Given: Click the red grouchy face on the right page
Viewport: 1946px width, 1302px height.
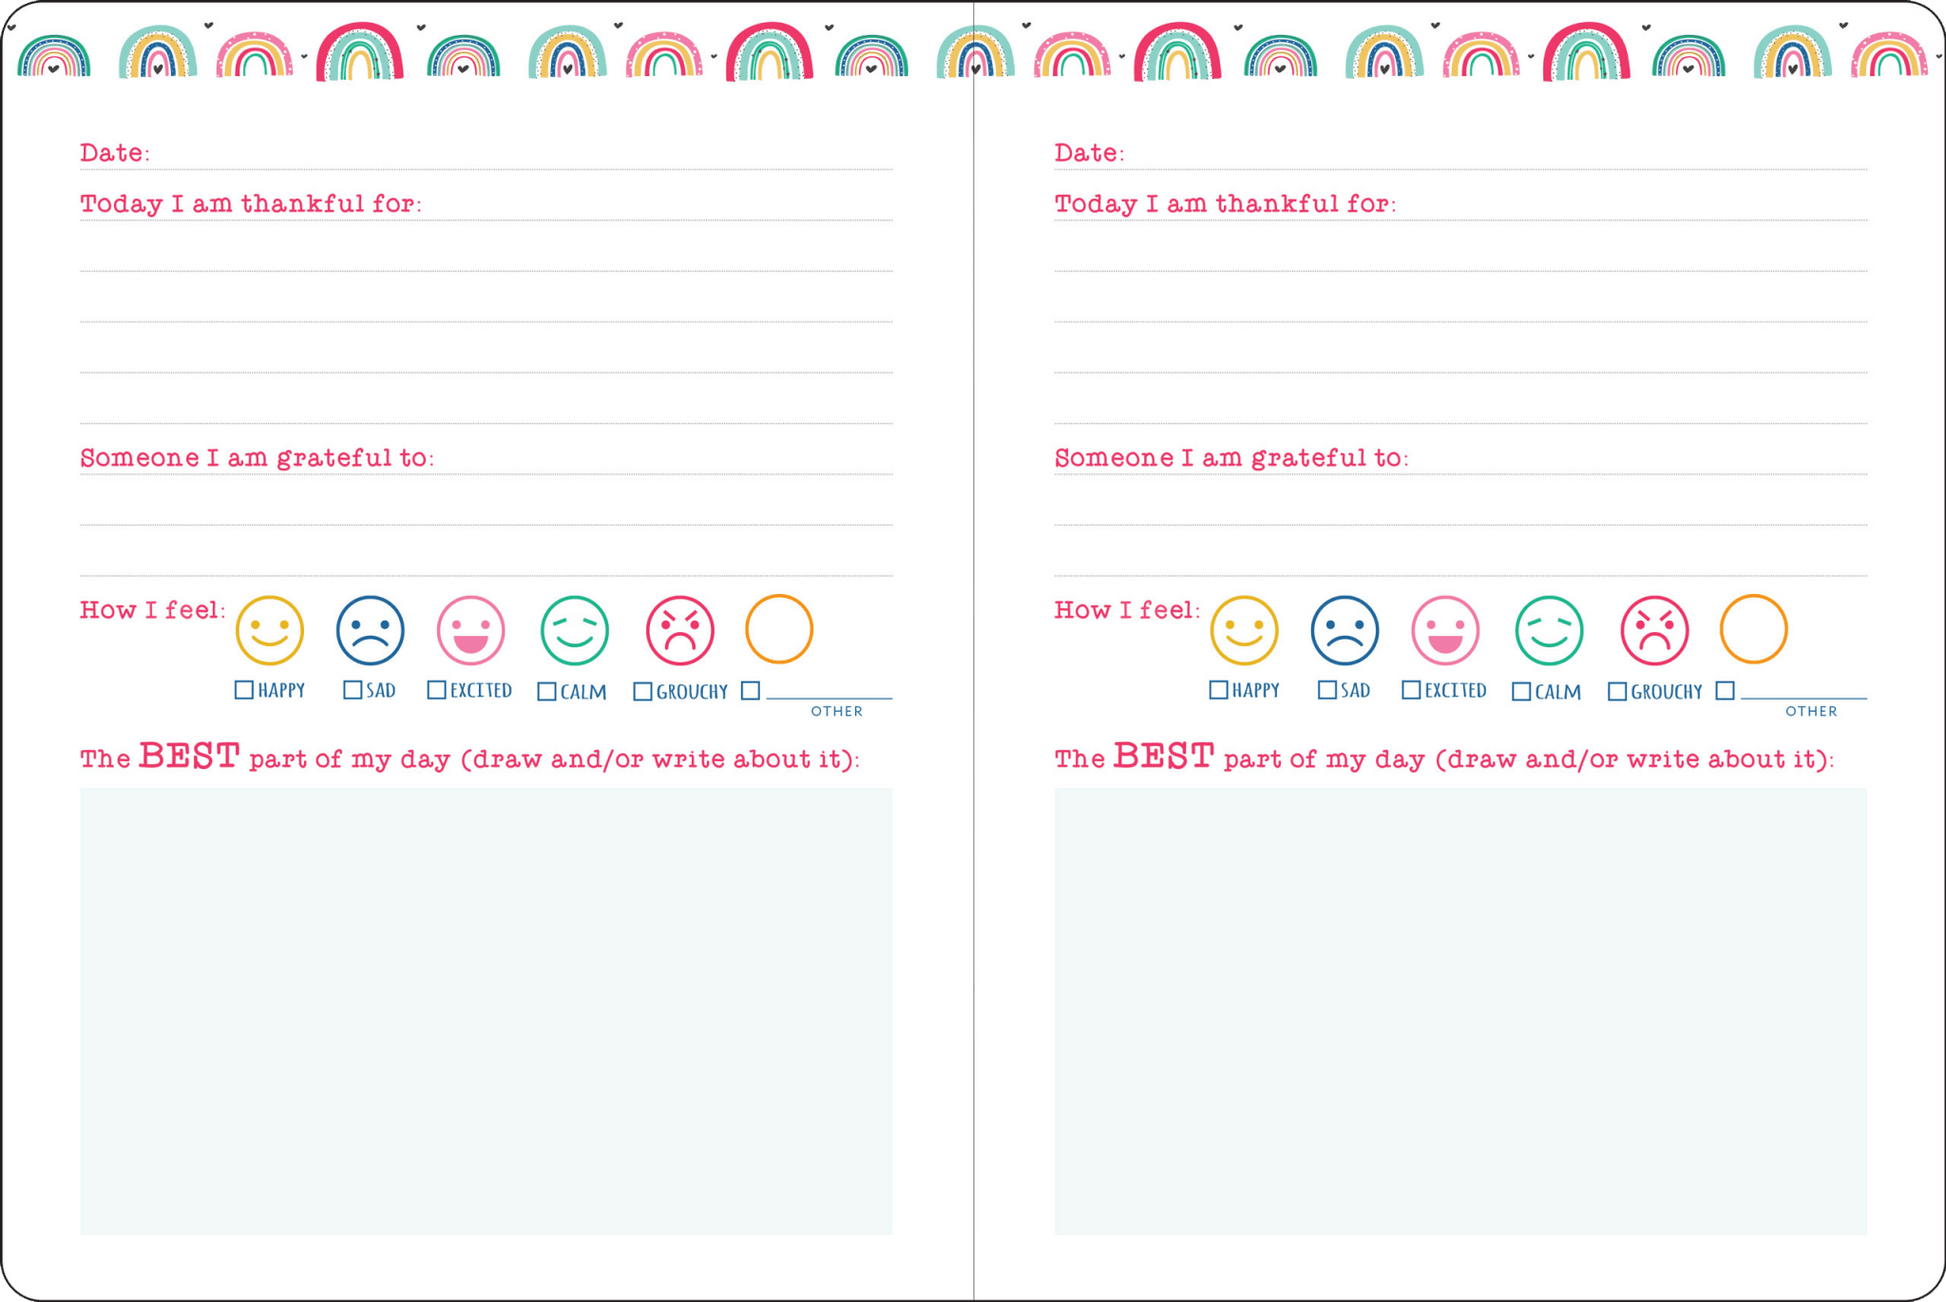Looking at the screenshot, I should coord(1654,628).
